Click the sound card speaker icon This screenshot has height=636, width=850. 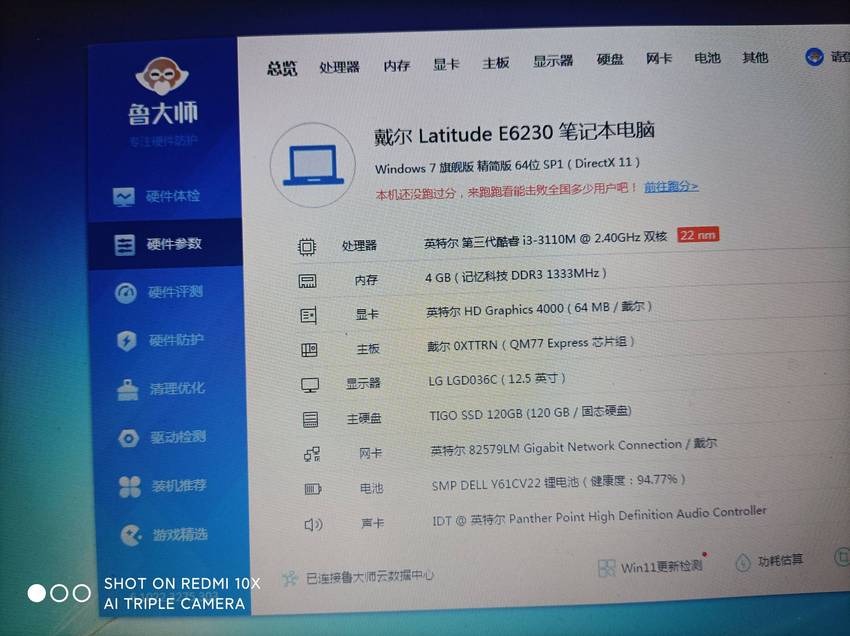pyautogui.click(x=313, y=524)
